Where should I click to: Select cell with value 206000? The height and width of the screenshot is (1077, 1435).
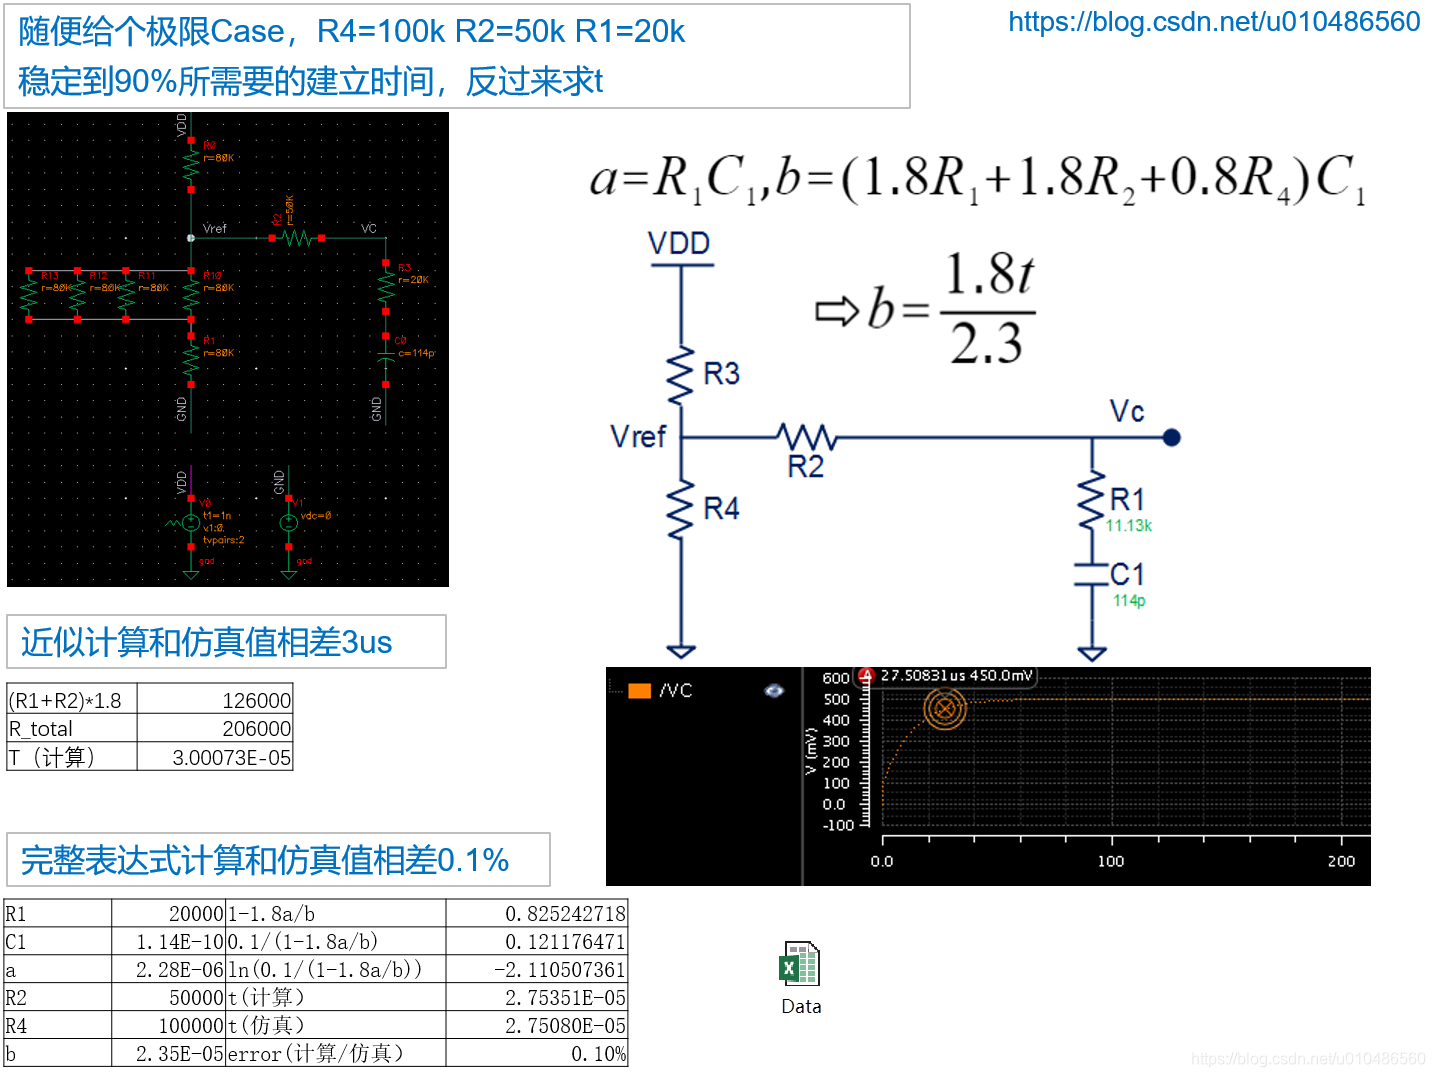tap(215, 728)
